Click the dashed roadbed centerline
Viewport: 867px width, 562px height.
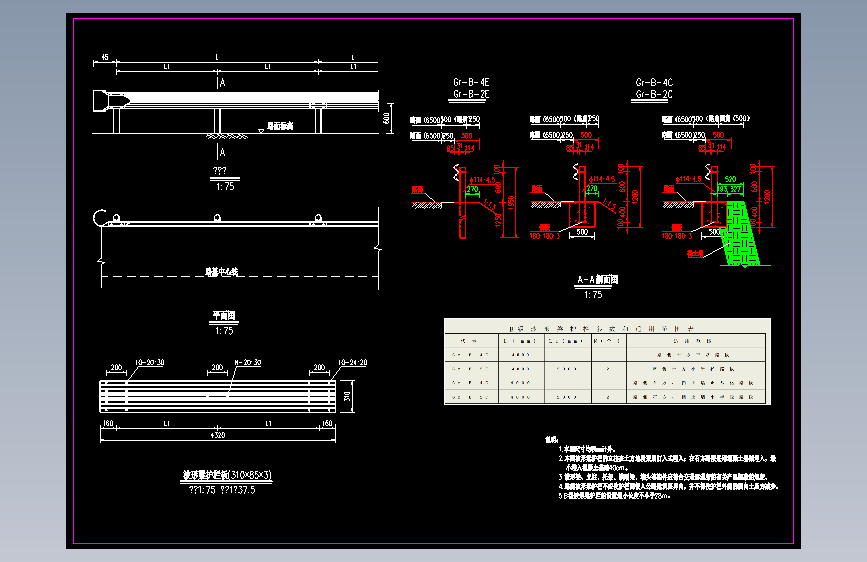[x=239, y=276]
